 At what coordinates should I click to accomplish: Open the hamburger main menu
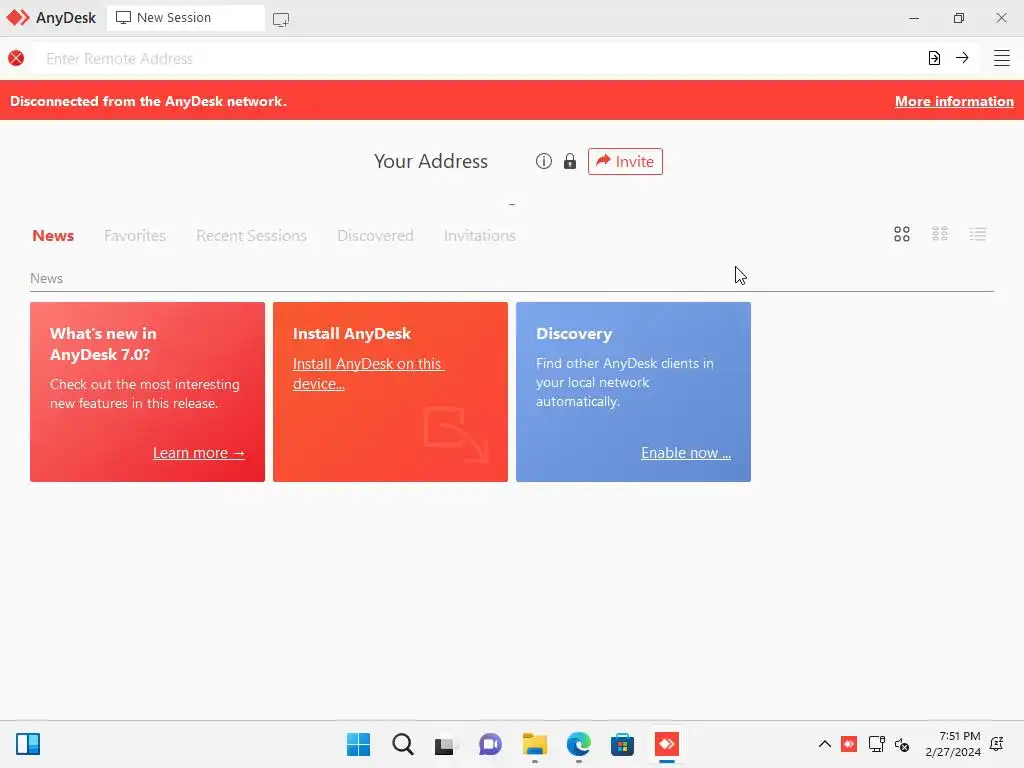pos(1001,58)
